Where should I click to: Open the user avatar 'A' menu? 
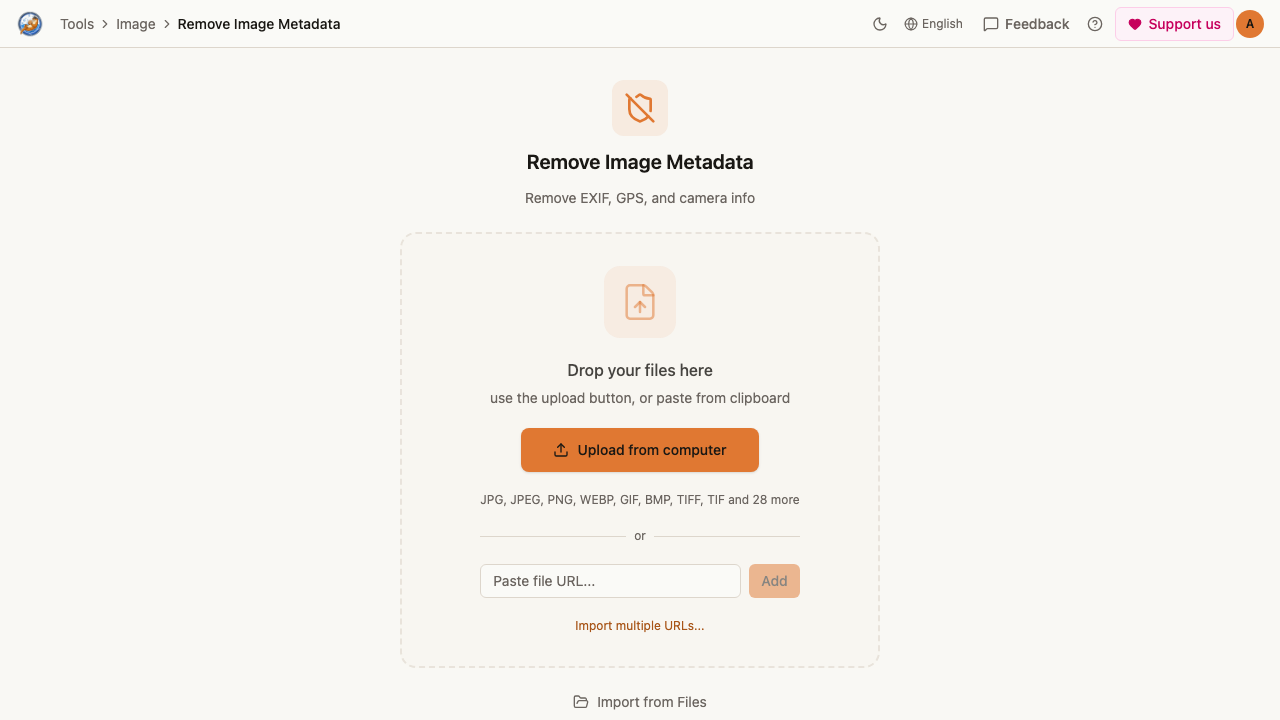pos(1250,24)
